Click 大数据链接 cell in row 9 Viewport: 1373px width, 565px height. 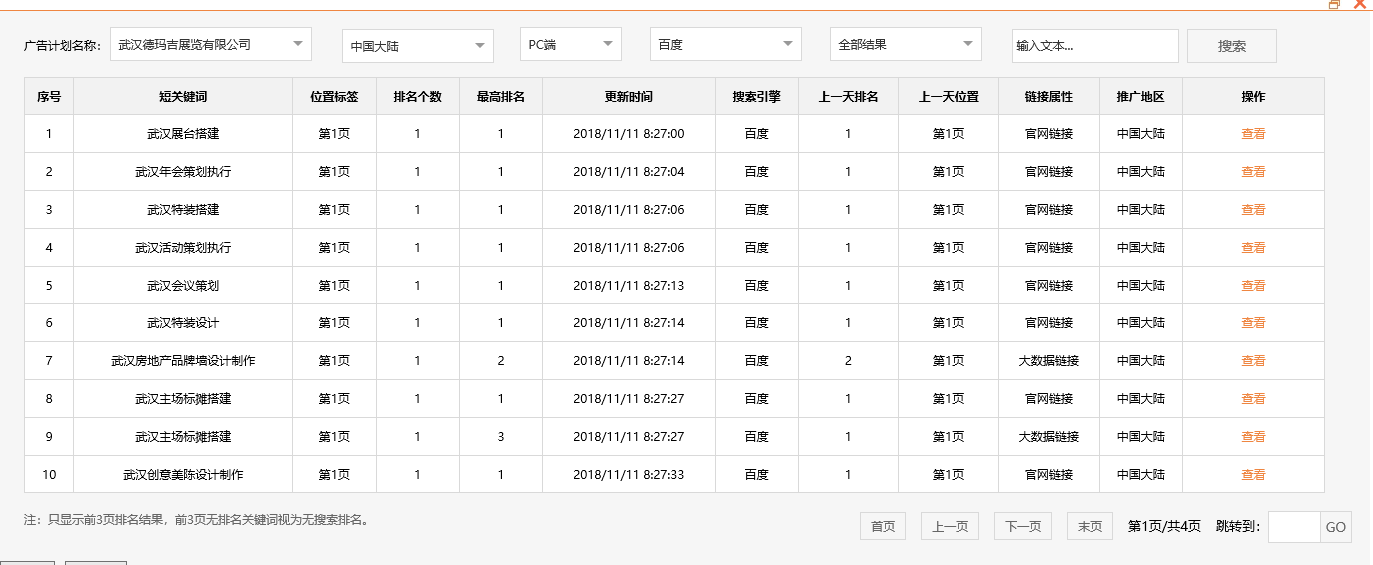tap(1049, 437)
